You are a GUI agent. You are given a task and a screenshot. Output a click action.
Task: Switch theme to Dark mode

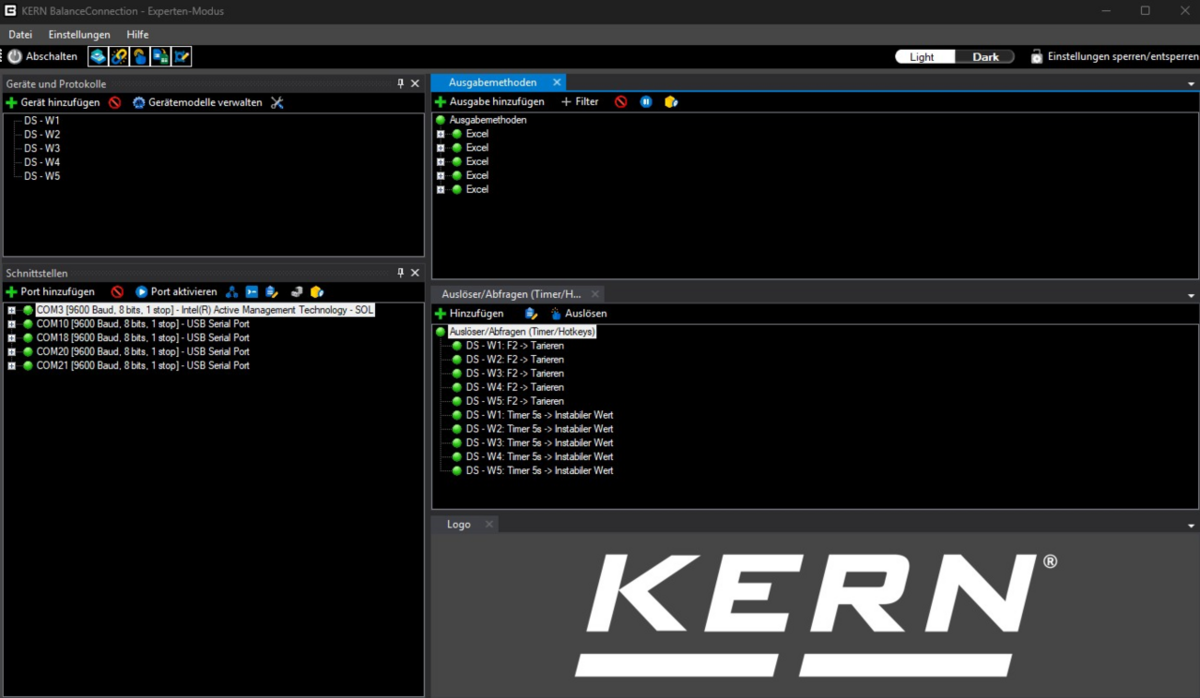point(985,57)
